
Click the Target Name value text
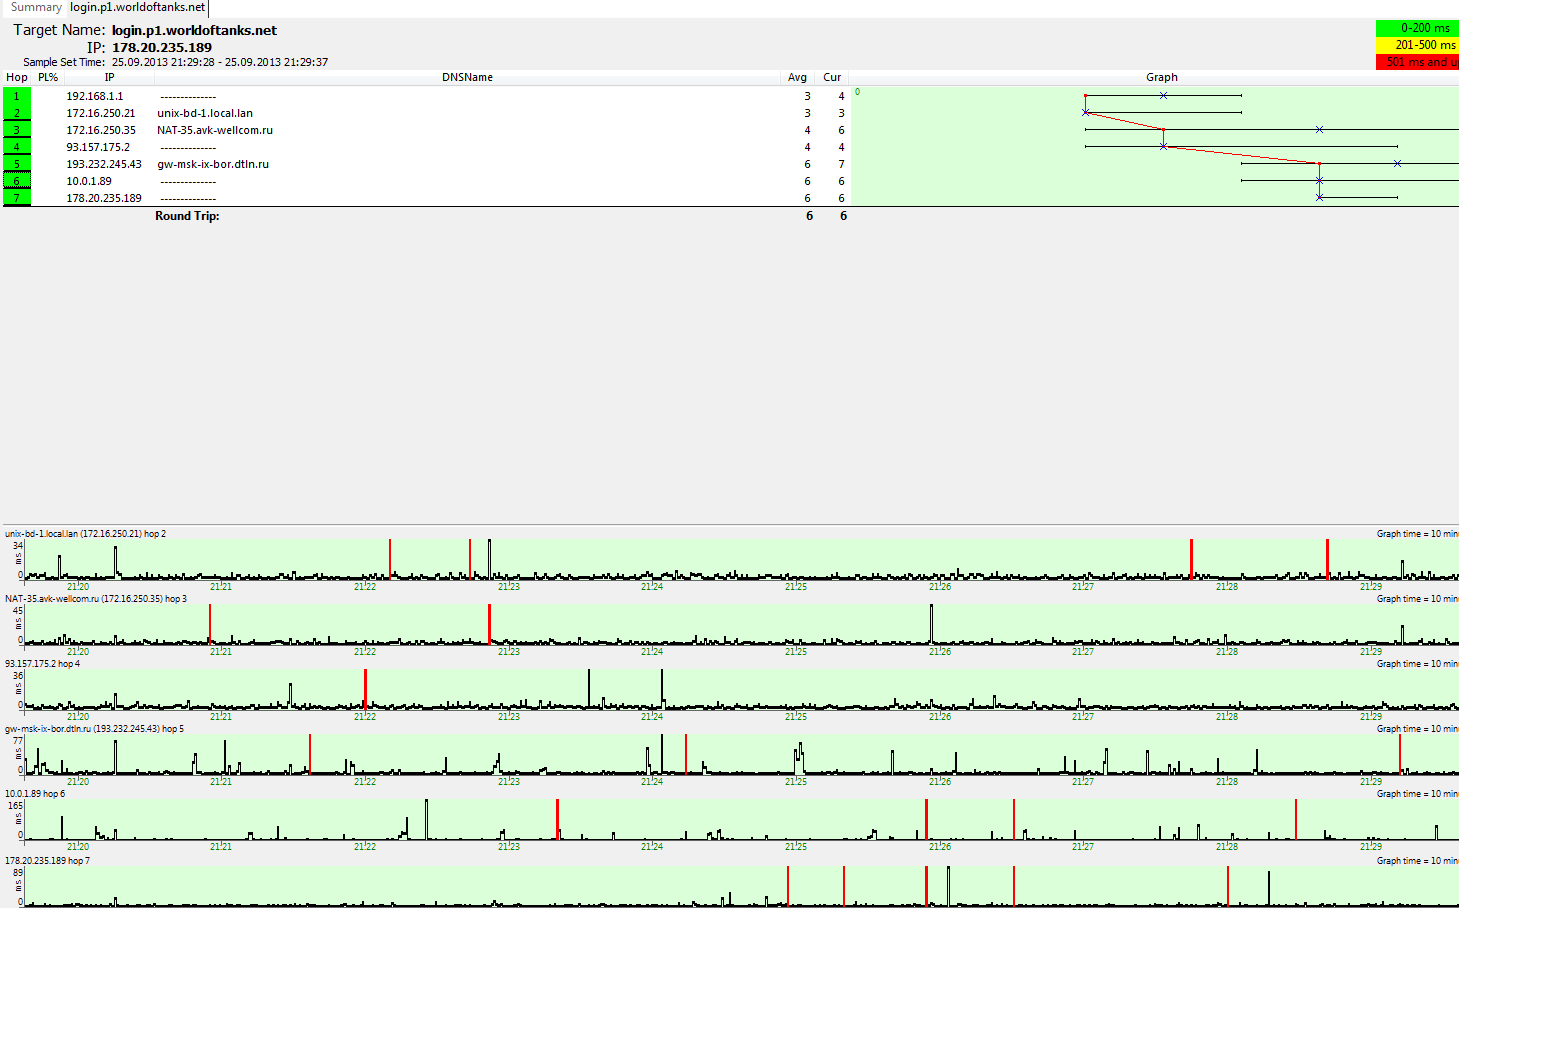click(194, 30)
